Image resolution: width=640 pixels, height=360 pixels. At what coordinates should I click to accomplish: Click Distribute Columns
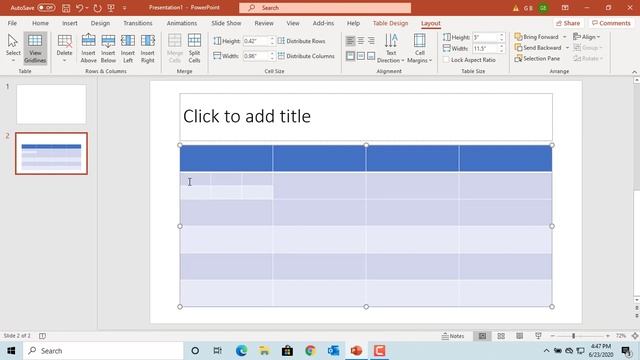coord(306,56)
